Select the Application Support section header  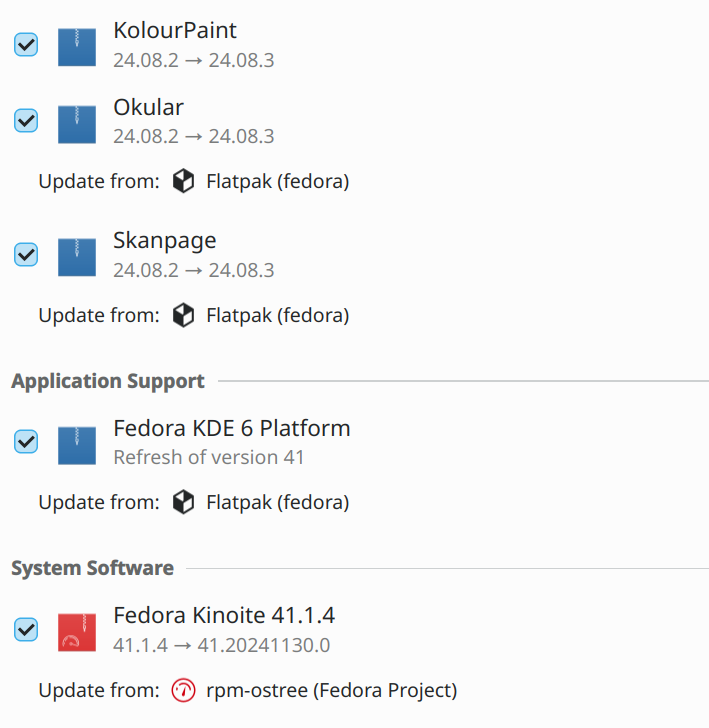108,381
